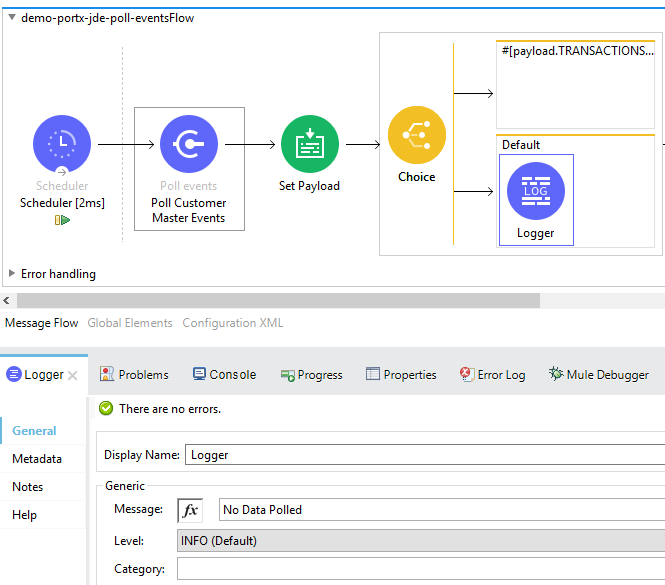
Task: Click the Set Payload label
Action: [309, 185]
